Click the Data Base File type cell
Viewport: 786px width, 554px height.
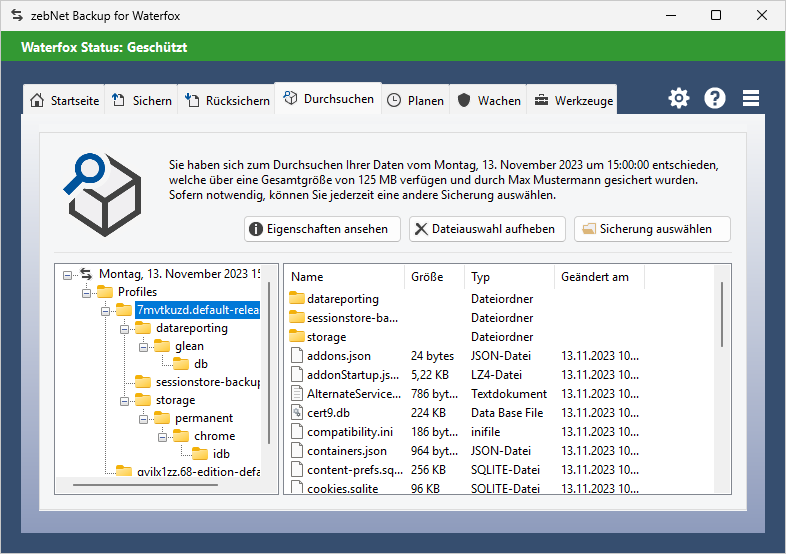(x=507, y=413)
